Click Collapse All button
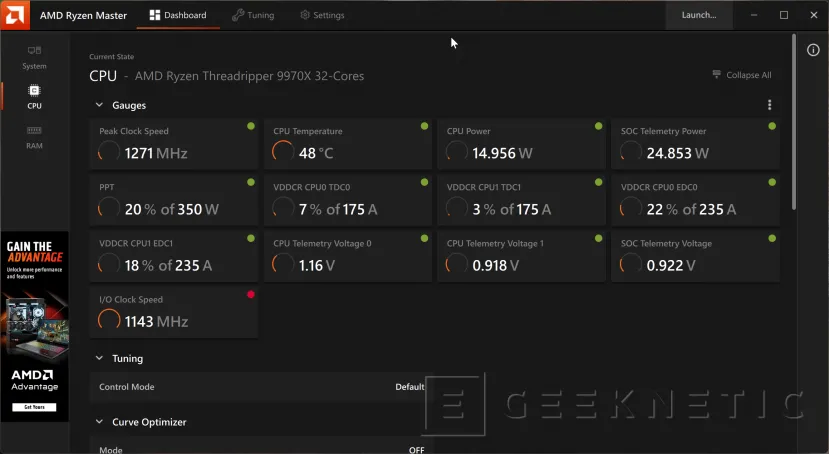Screen dimensions: 829x454 pyautogui.click(x=742, y=75)
